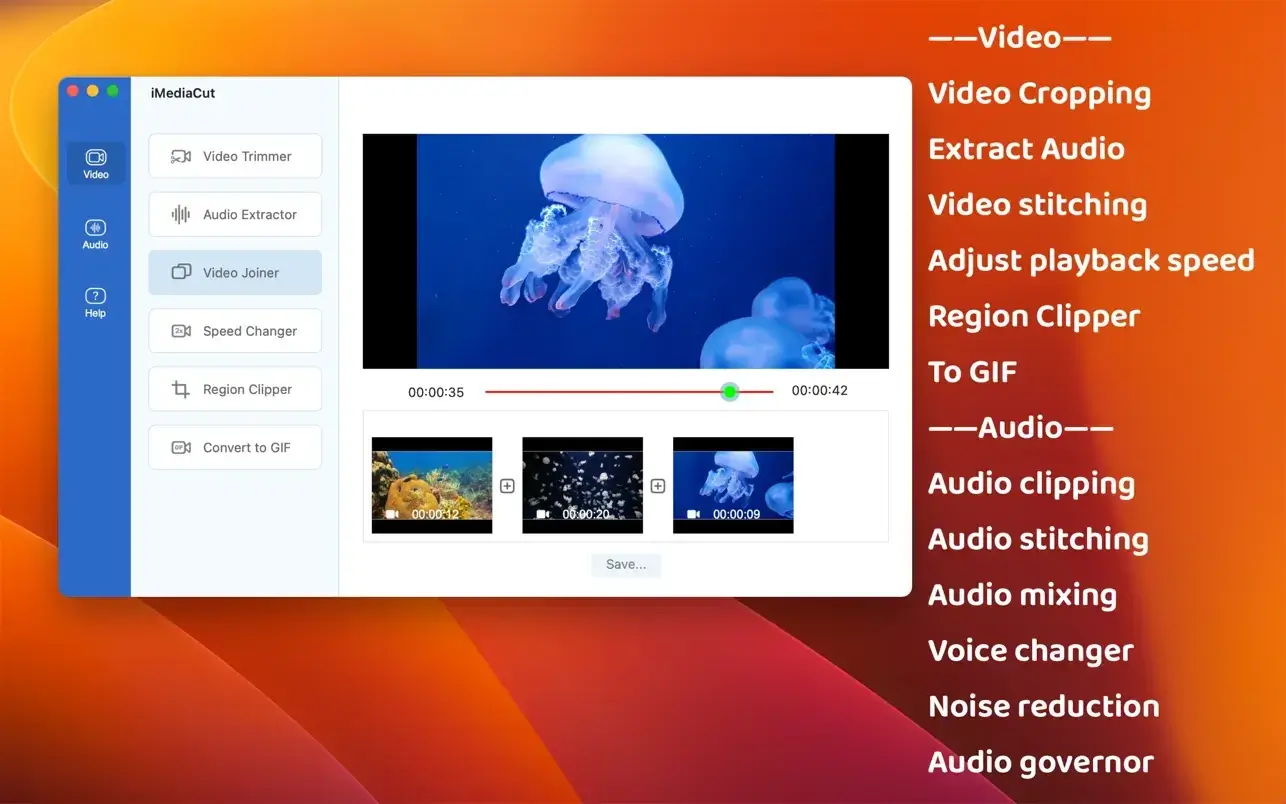Click the green playback slider handle
The height and width of the screenshot is (804, 1286).
730,392
